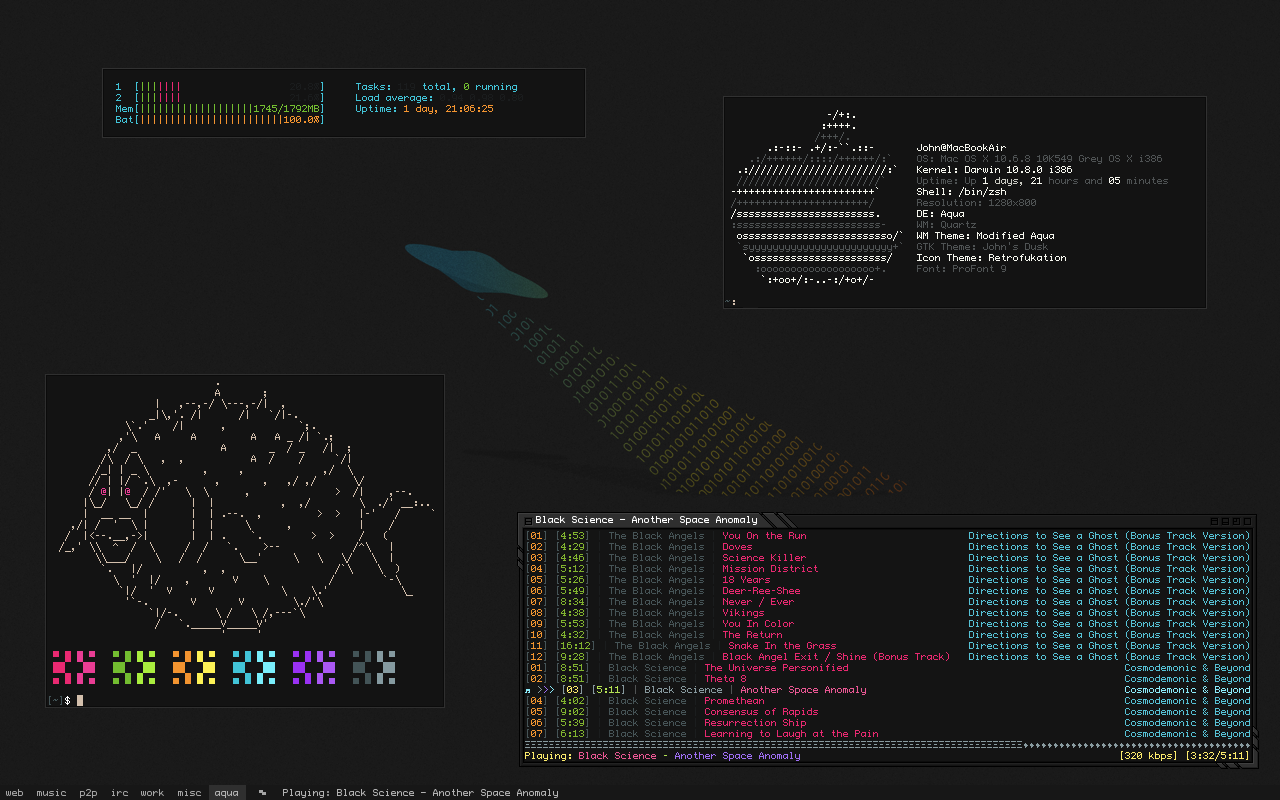Click the layout icon in the bottom bar
1280x800 pixels.
pyautogui.click(x=263, y=793)
